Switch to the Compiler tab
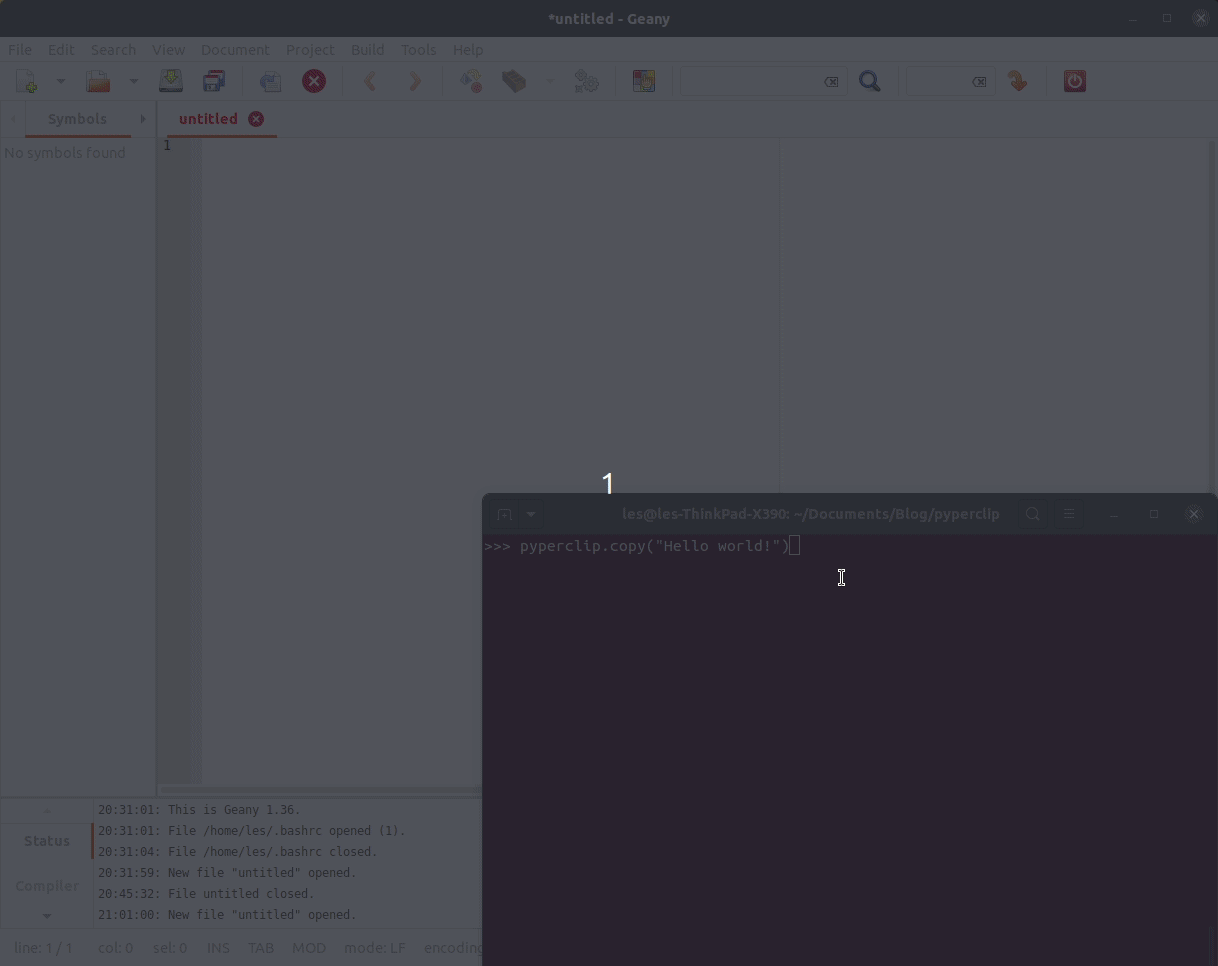Viewport: 1218px width, 966px height. coord(46,886)
